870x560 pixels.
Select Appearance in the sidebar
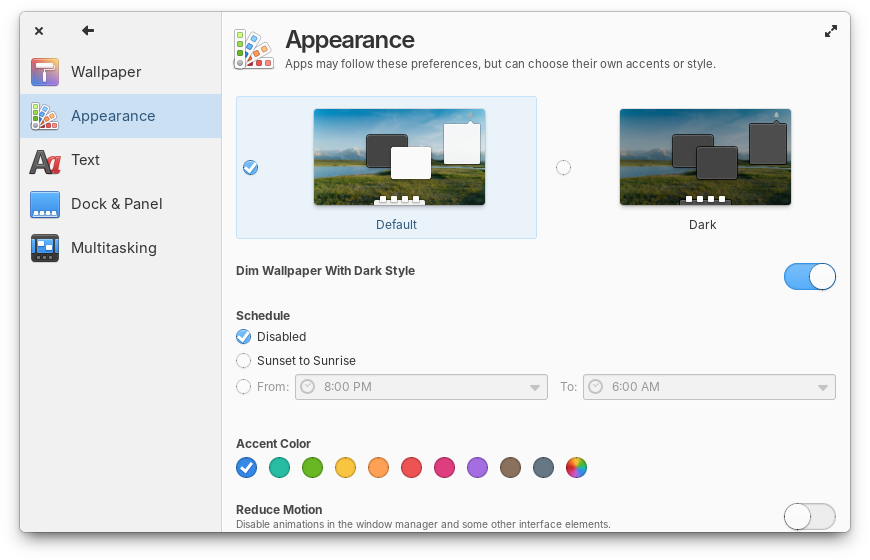tap(120, 116)
